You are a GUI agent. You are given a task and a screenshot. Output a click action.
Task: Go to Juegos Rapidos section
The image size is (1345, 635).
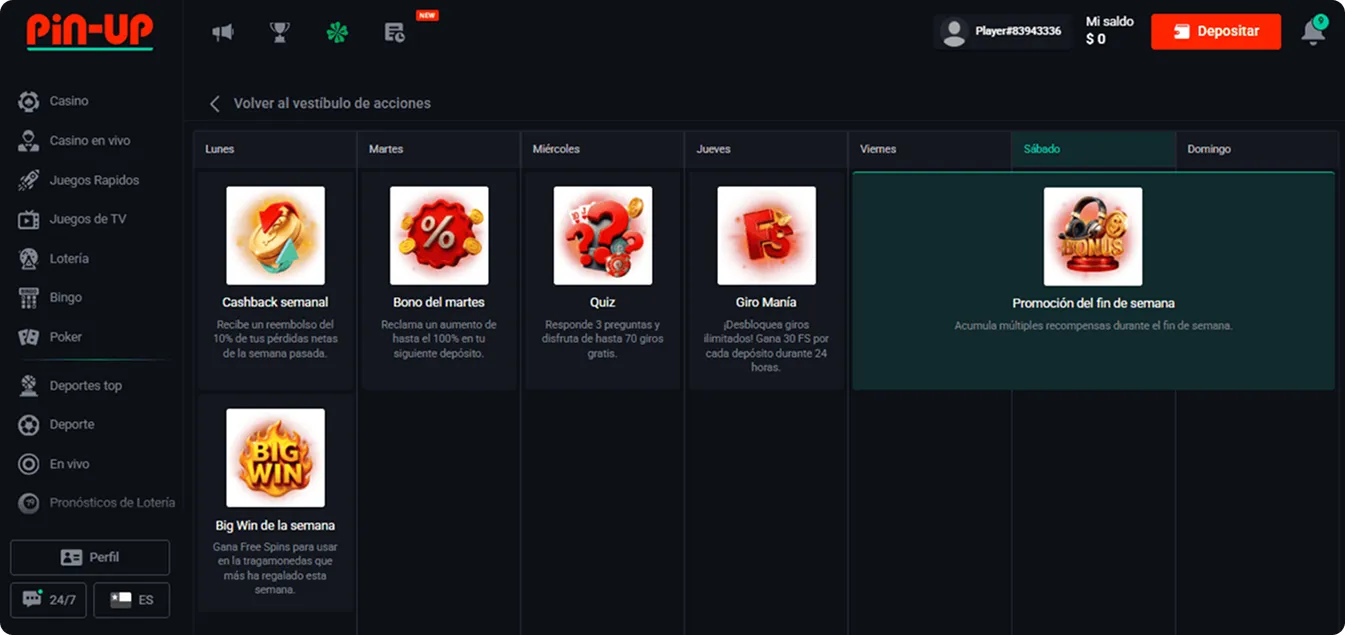tap(94, 180)
